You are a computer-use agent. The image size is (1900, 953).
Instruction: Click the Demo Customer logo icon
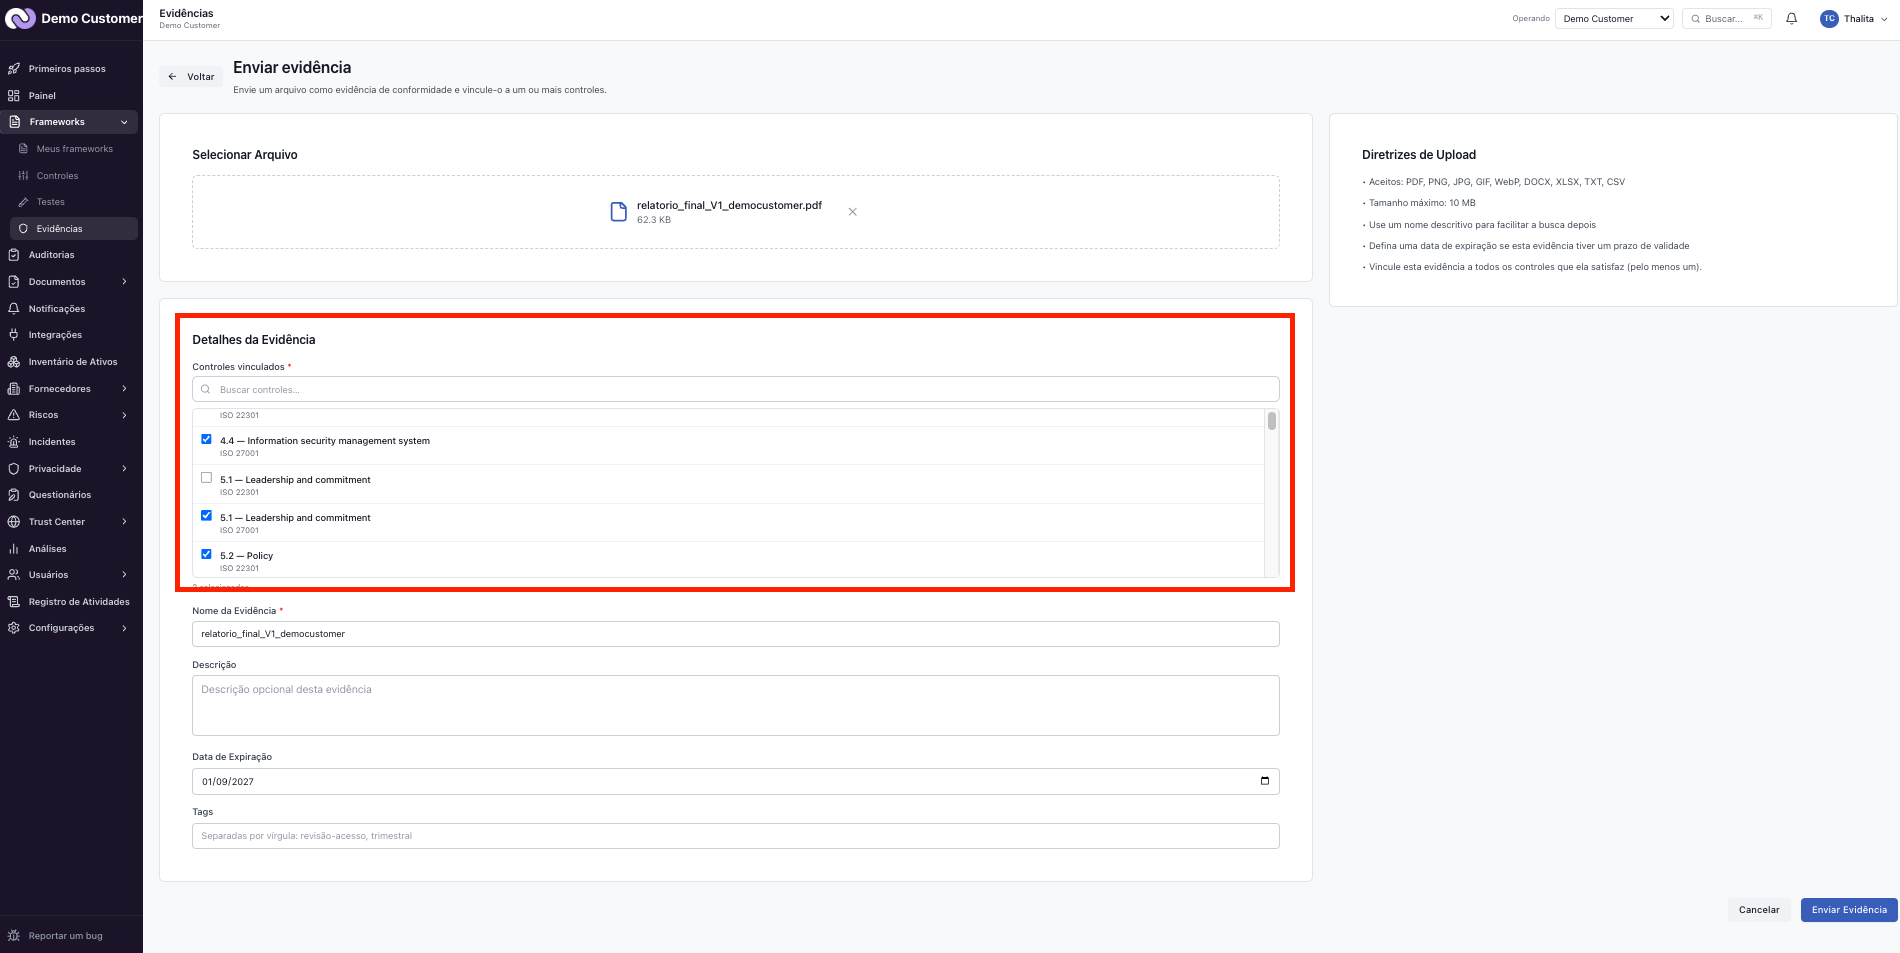point(20,19)
